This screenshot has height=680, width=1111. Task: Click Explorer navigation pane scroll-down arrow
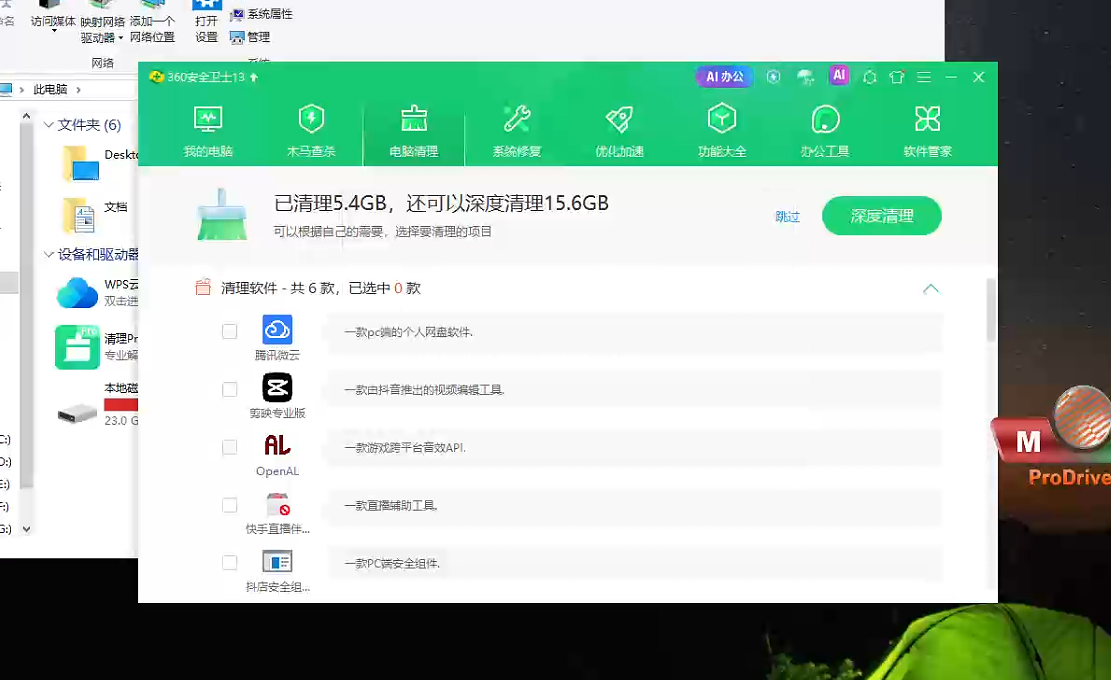tap(26, 529)
